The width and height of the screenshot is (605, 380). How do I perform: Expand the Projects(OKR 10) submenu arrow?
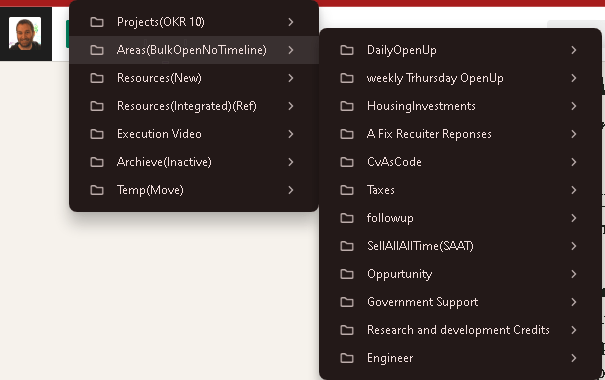pos(291,22)
